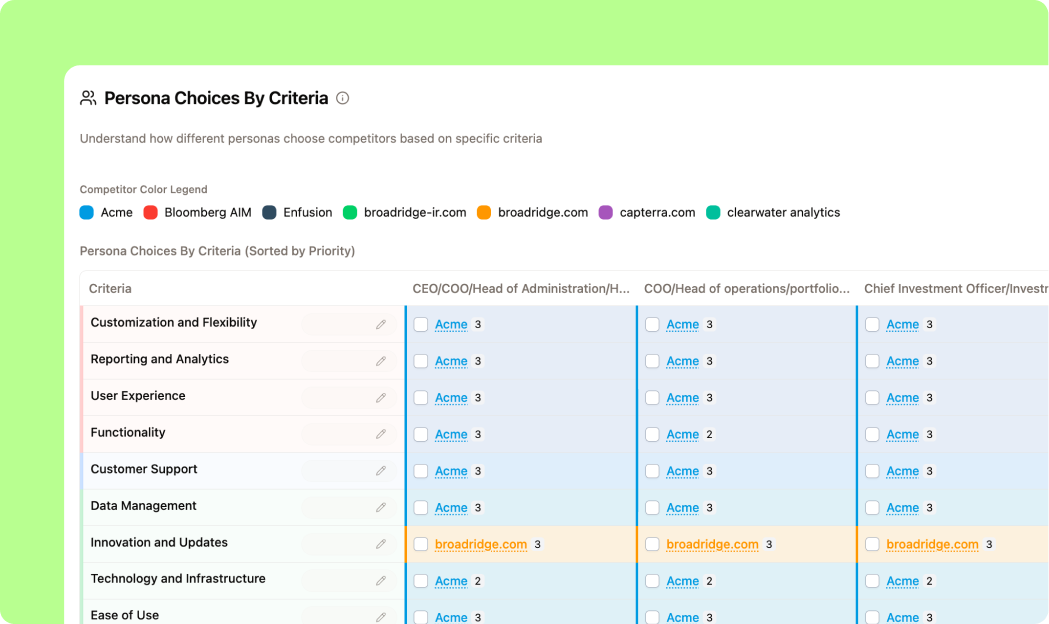Click the red Bloomberg AIM legend swatch
The height and width of the screenshot is (624, 1049).
coord(151,213)
